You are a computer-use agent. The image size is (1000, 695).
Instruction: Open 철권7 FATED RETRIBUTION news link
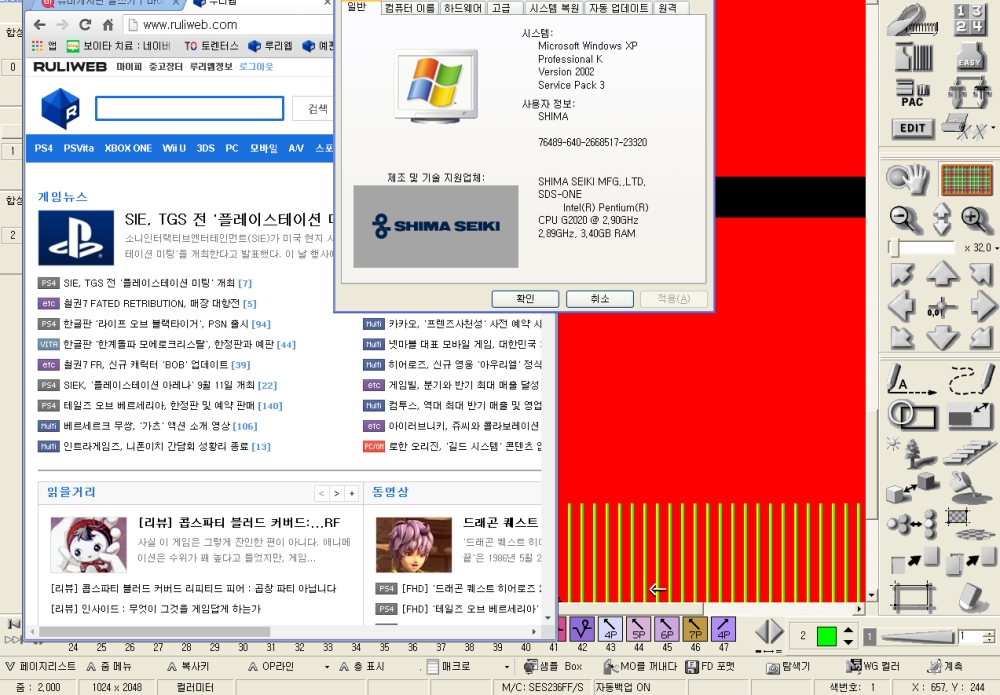152,304
